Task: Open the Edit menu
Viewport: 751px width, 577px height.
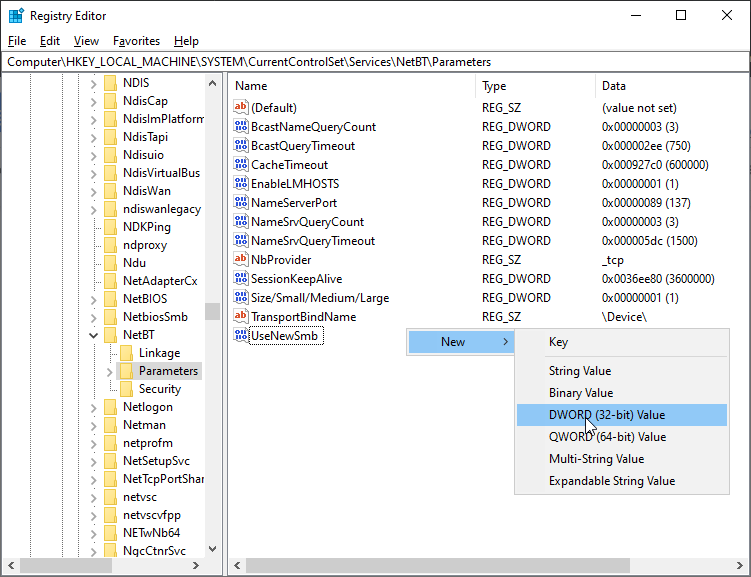Action: click(x=50, y=41)
